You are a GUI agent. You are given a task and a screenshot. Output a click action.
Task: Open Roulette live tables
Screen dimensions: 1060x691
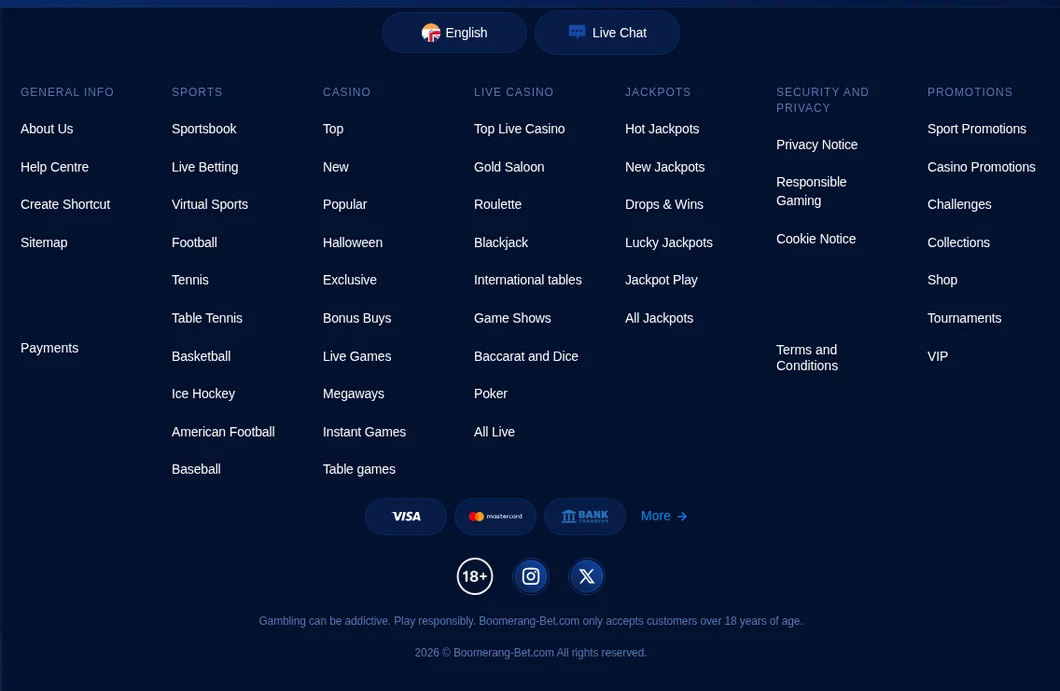pyautogui.click(x=498, y=204)
